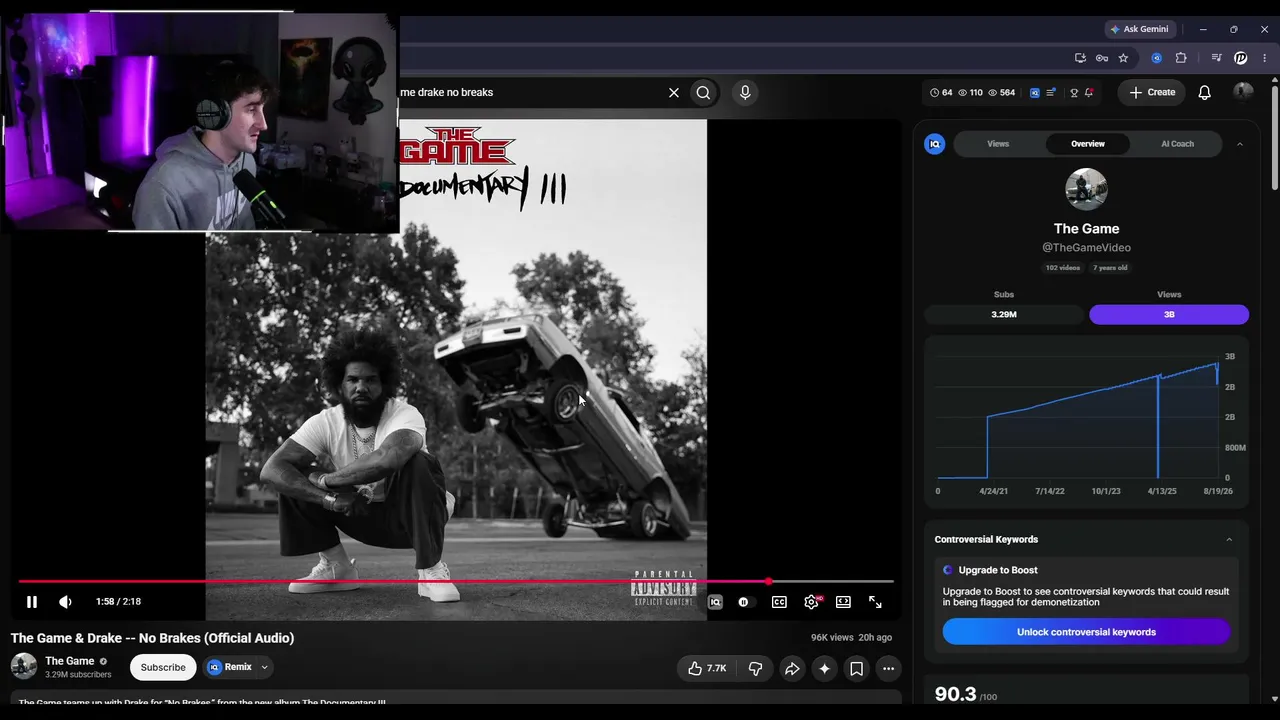The width and height of the screenshot is (1280, 720).
Task: Select the Views 3B metric
Action: pyautogui.click(x=1169, y=314)
